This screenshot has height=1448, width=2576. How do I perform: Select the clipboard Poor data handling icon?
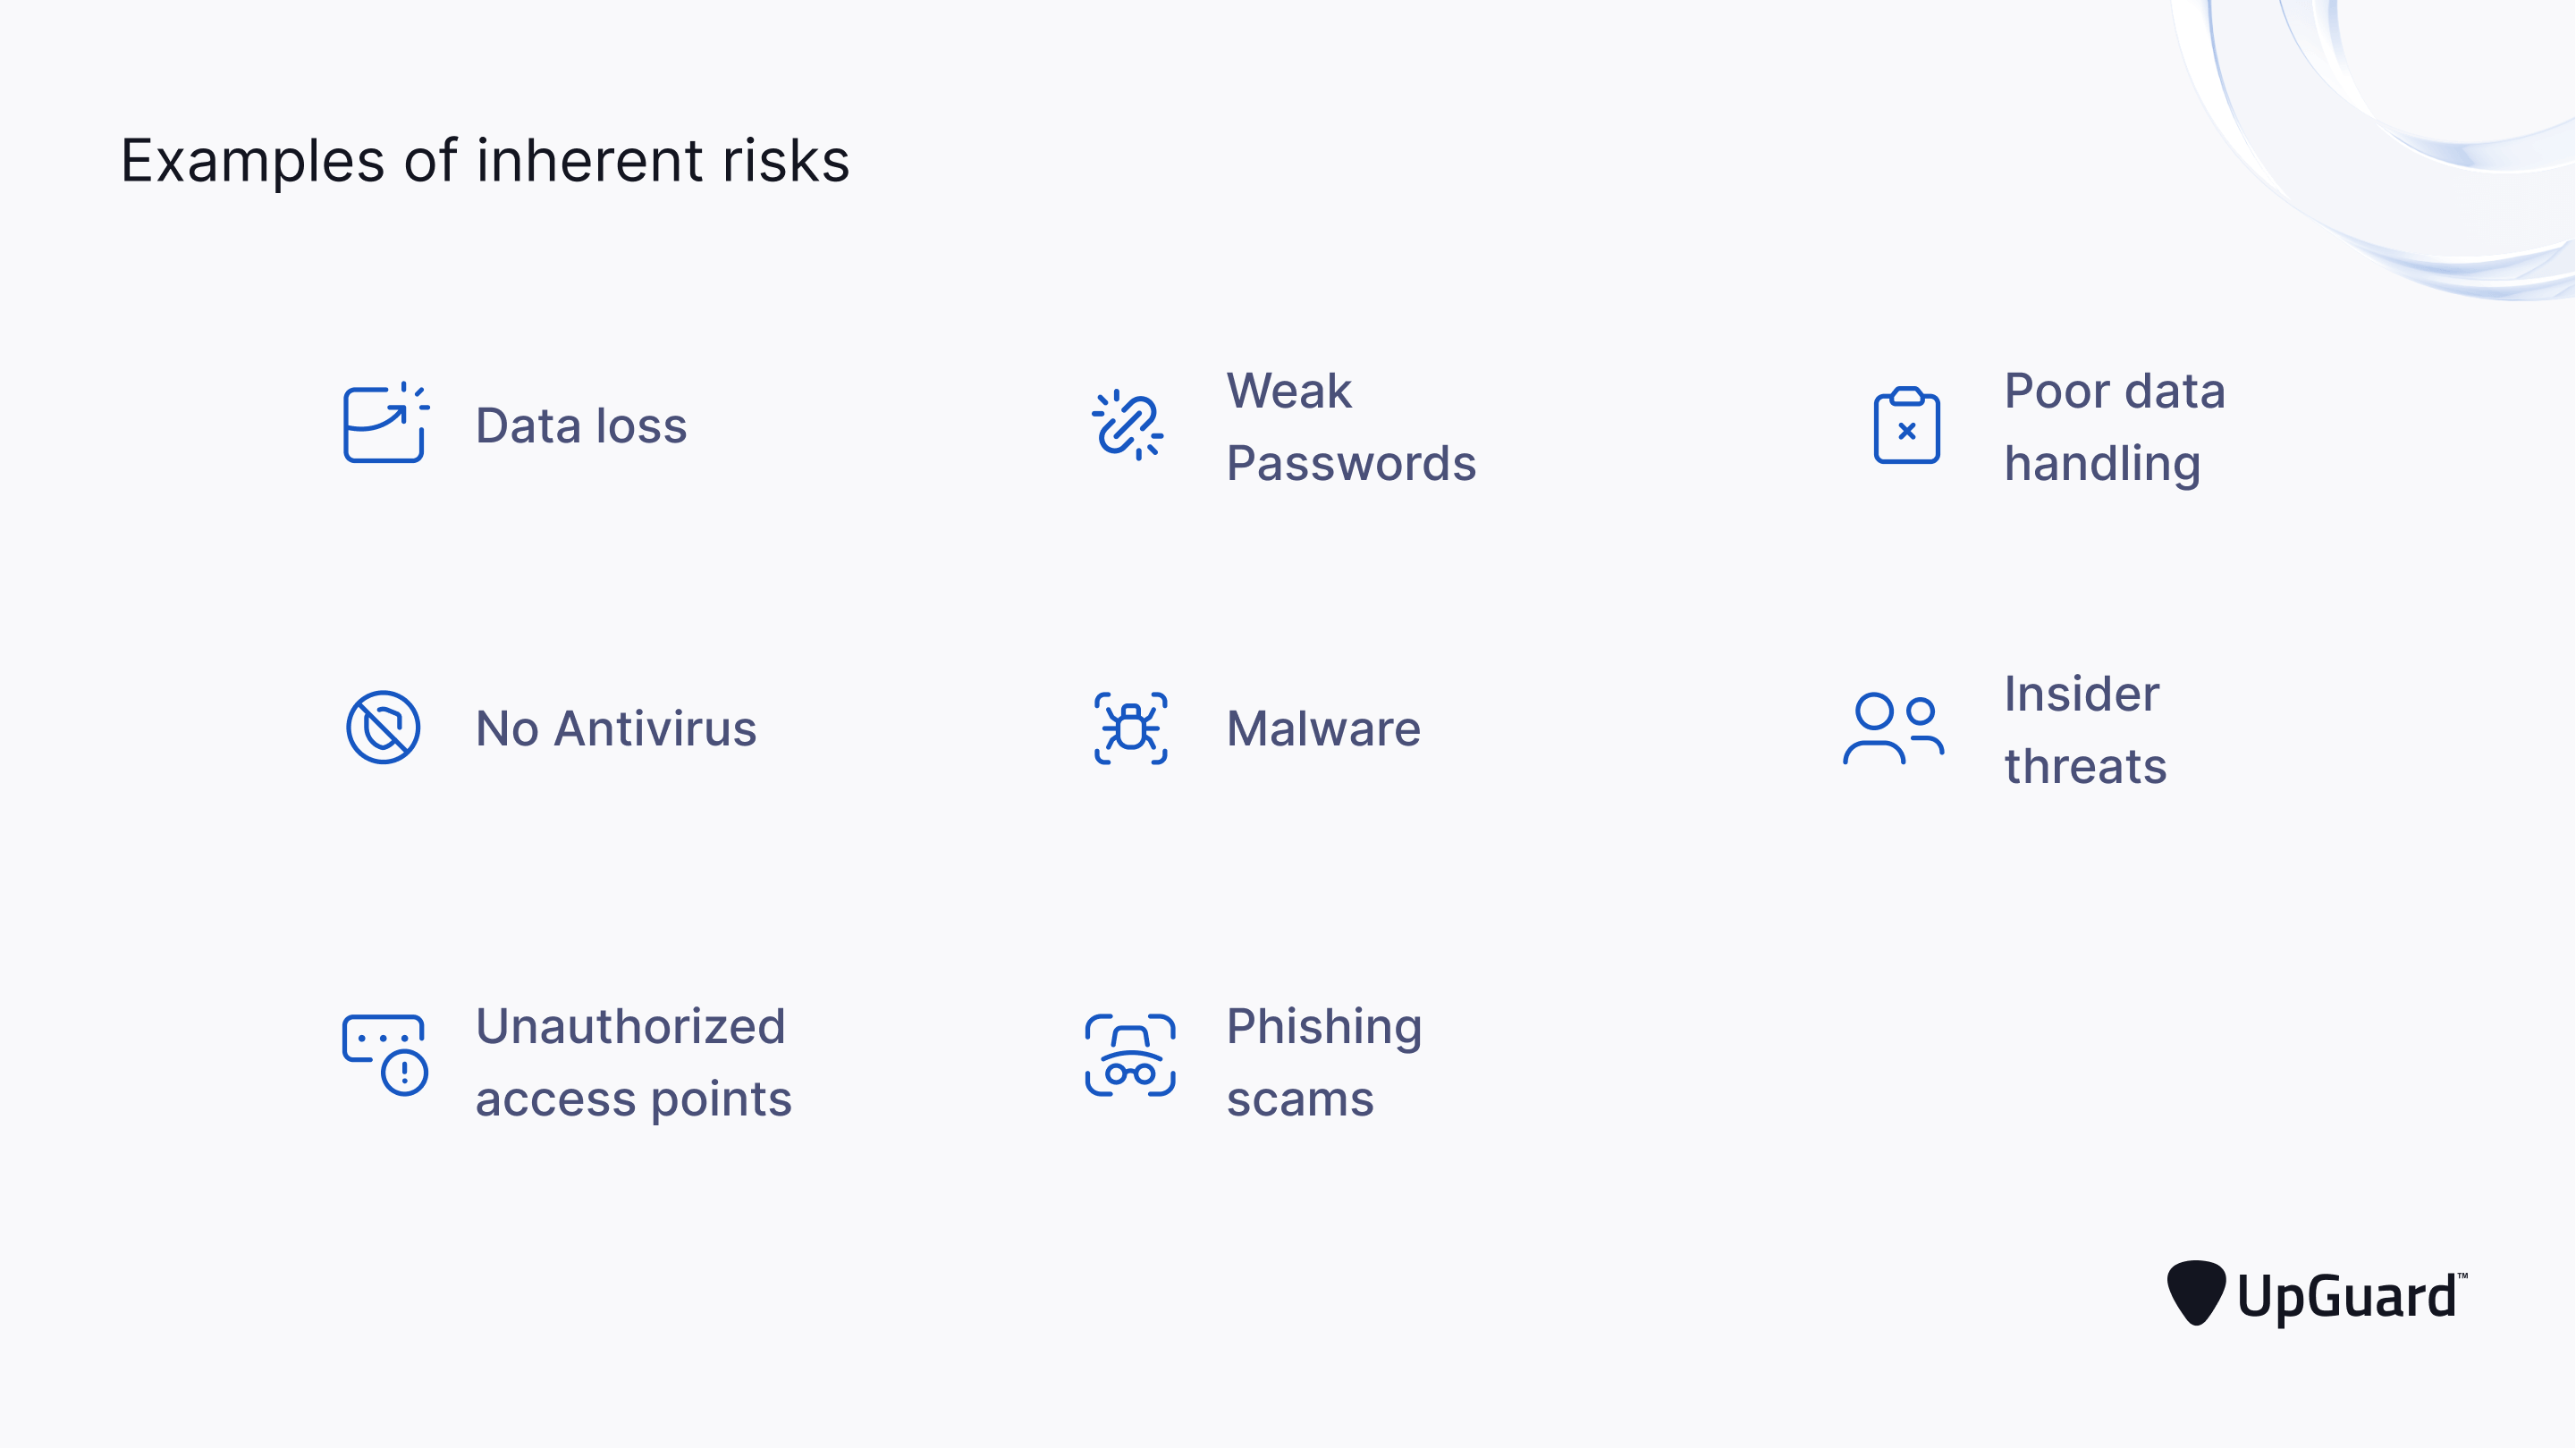[x=1906, y=426]
